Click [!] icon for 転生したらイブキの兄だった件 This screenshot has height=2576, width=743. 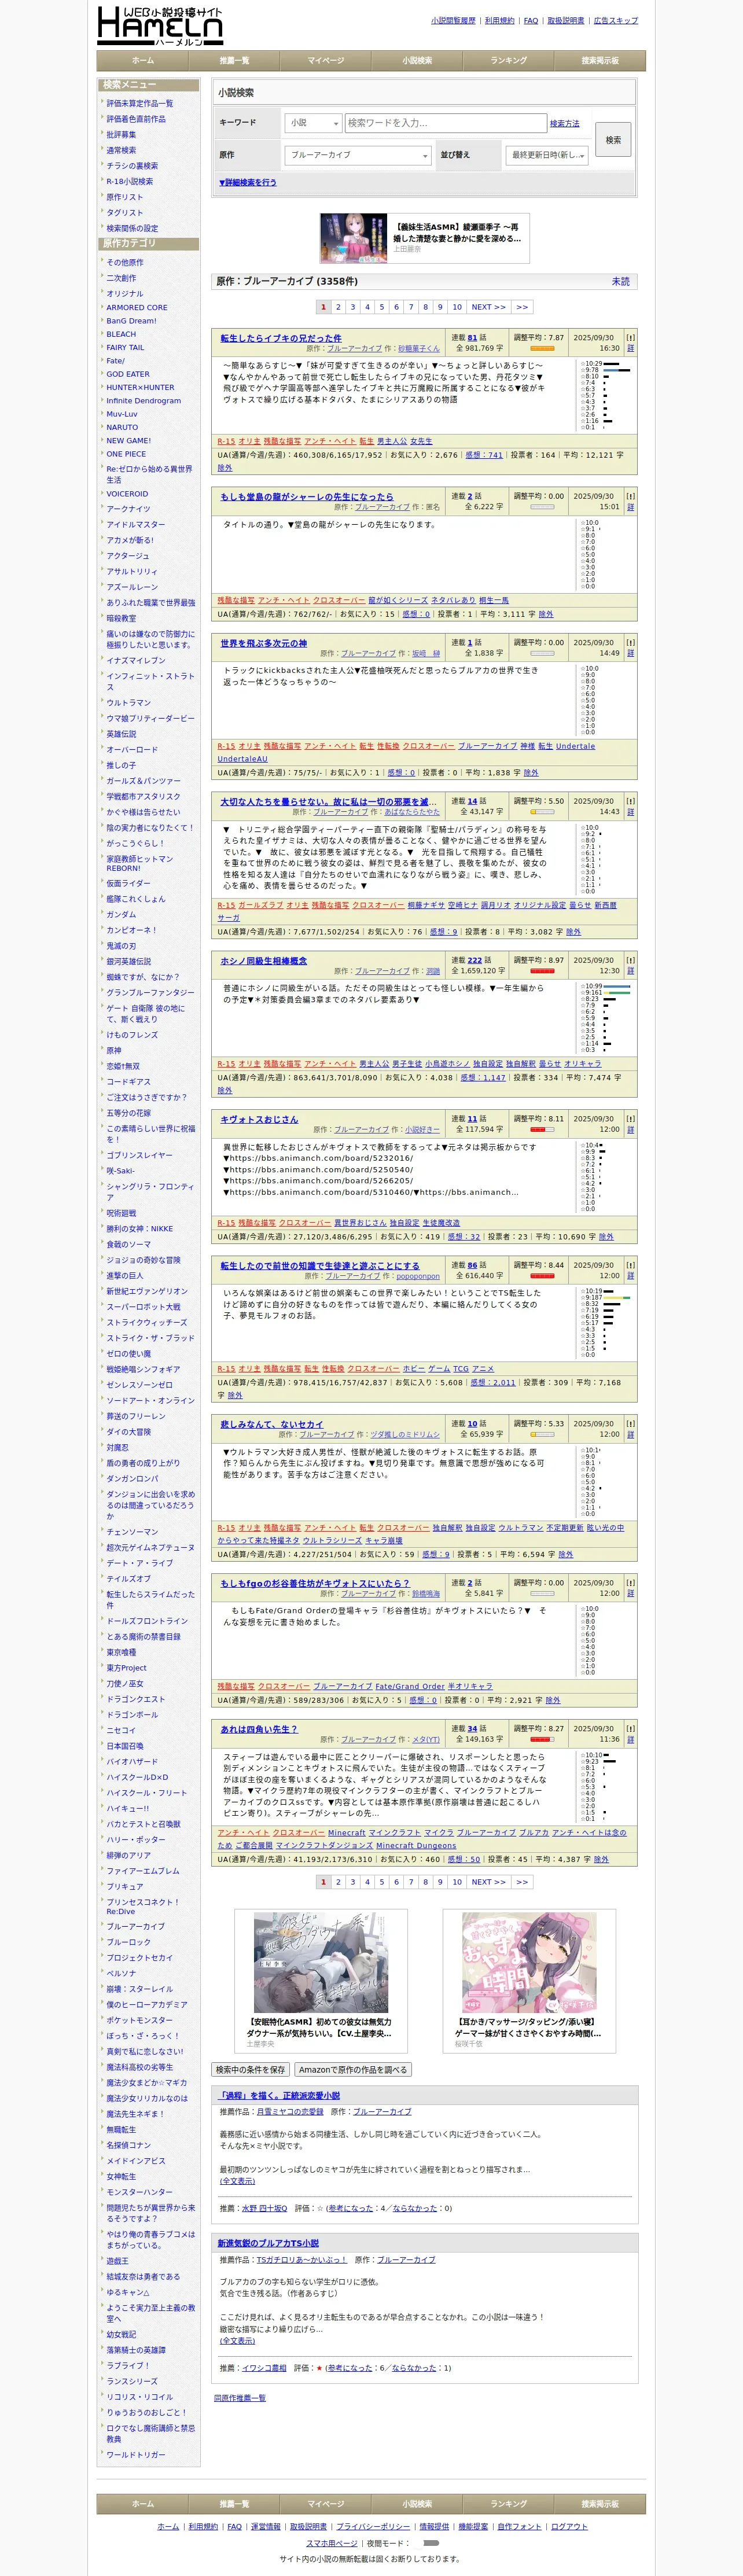pyautogui.click(x=630, y=338)
